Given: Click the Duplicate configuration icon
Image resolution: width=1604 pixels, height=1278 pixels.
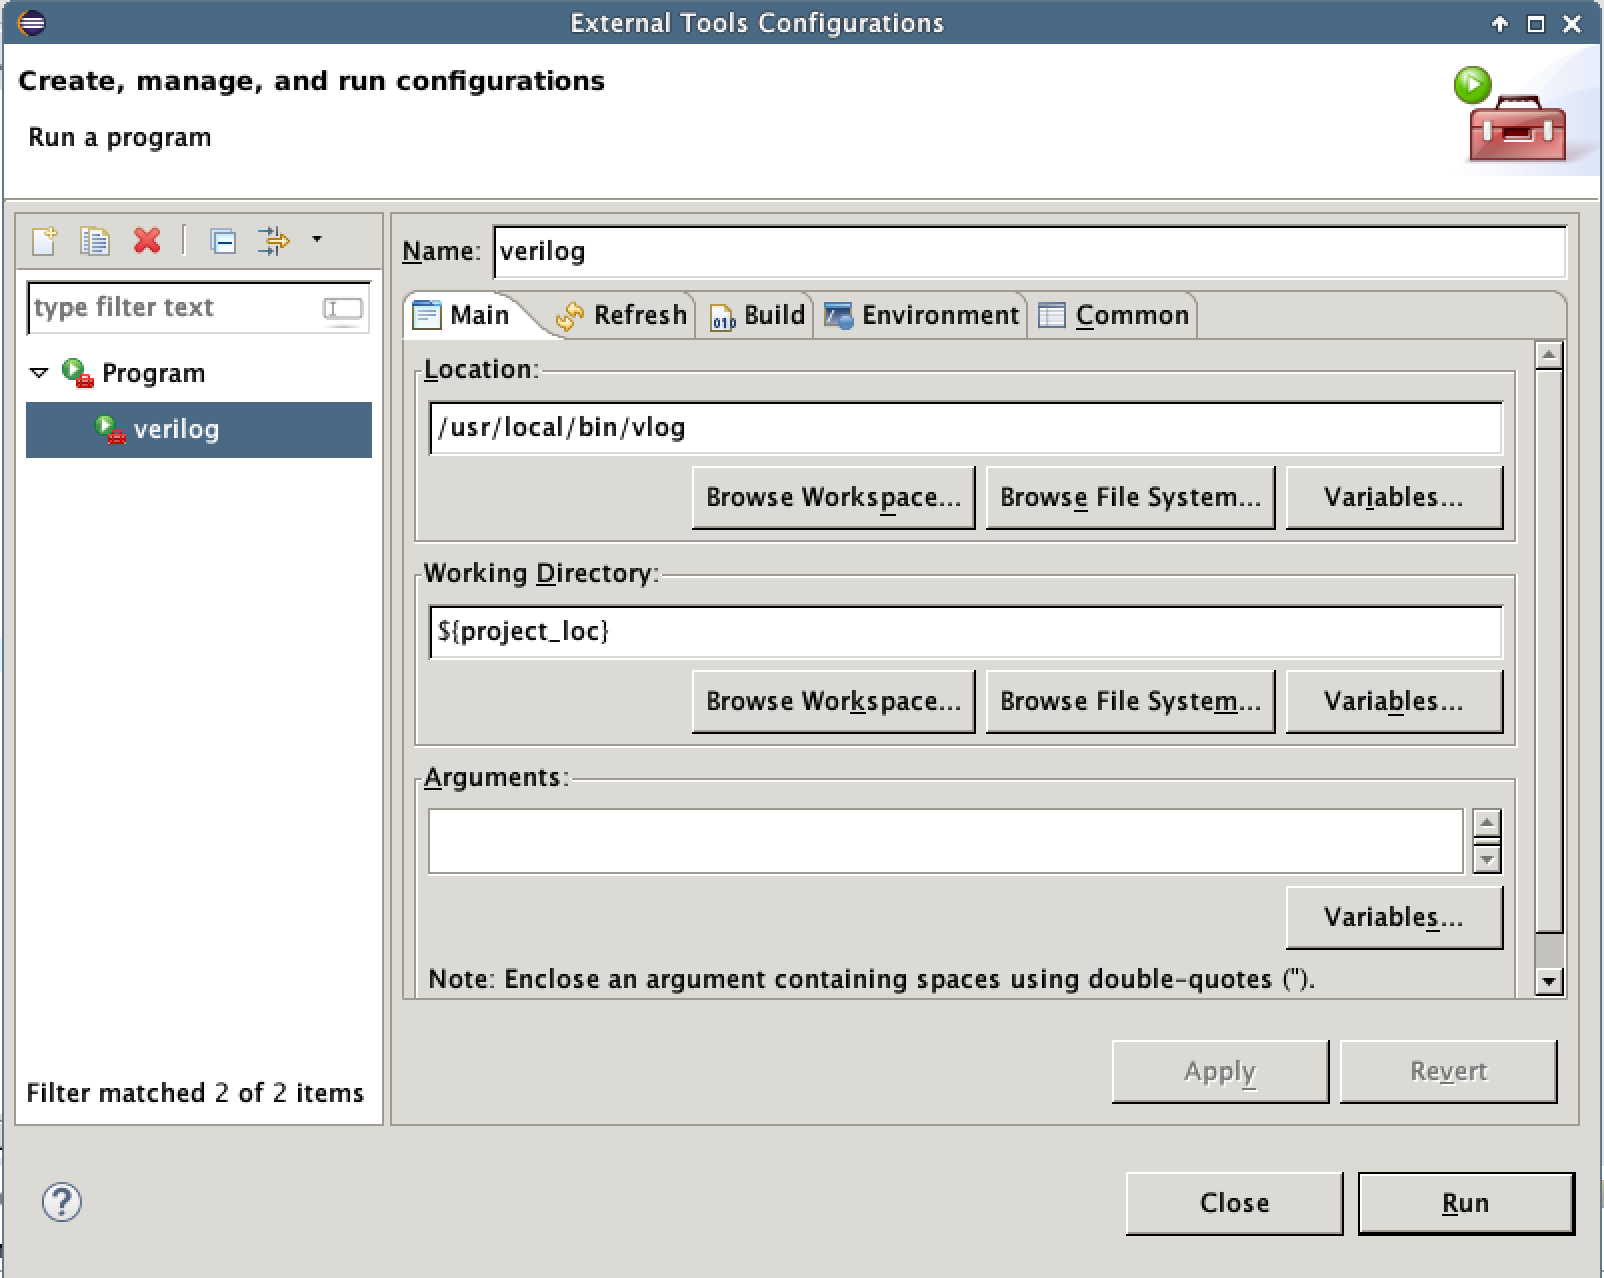Looking at the screenshot, I should click(95, 241).
